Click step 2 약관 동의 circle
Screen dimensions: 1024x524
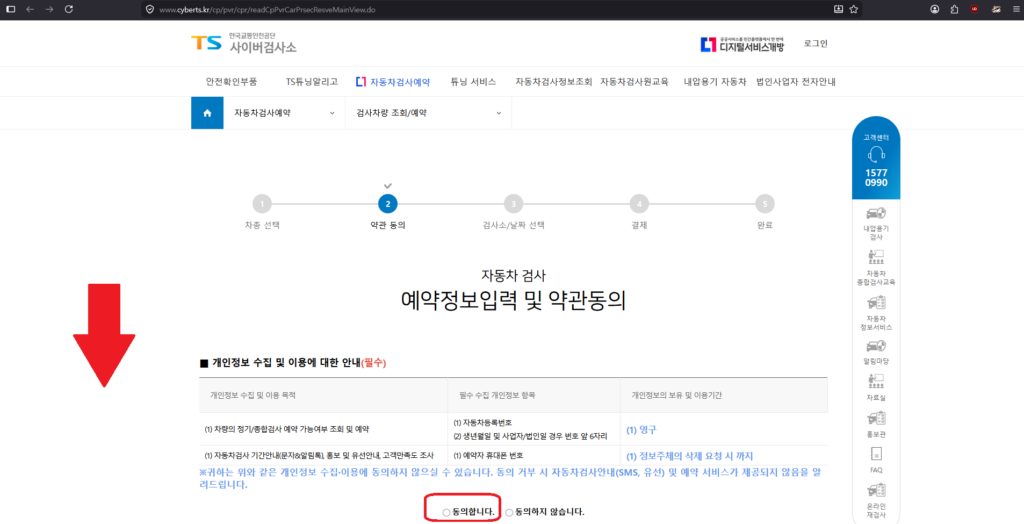point(387,204)
